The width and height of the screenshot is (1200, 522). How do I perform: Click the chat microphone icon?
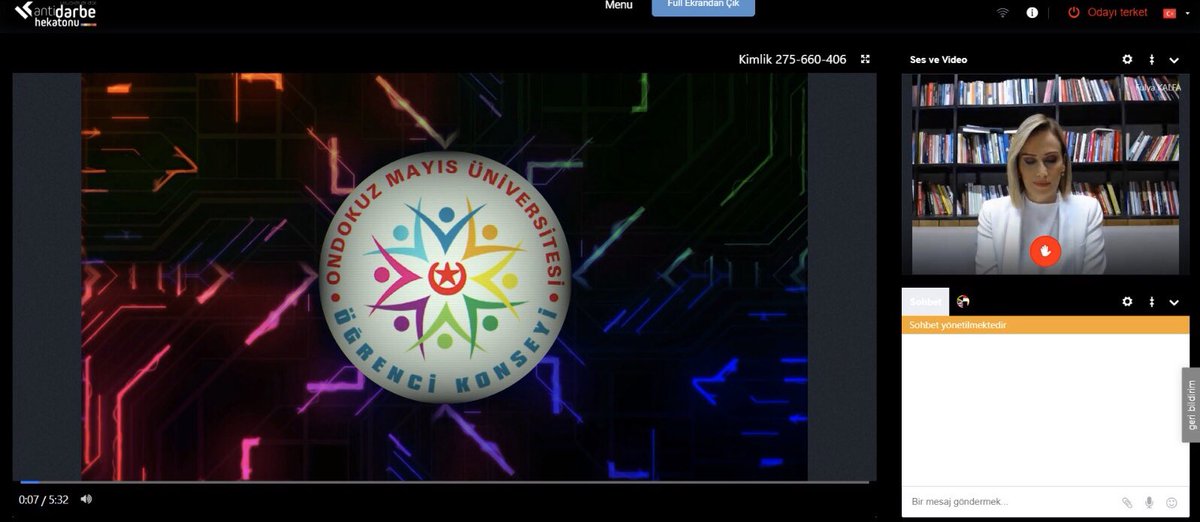tap(1150, 503)
